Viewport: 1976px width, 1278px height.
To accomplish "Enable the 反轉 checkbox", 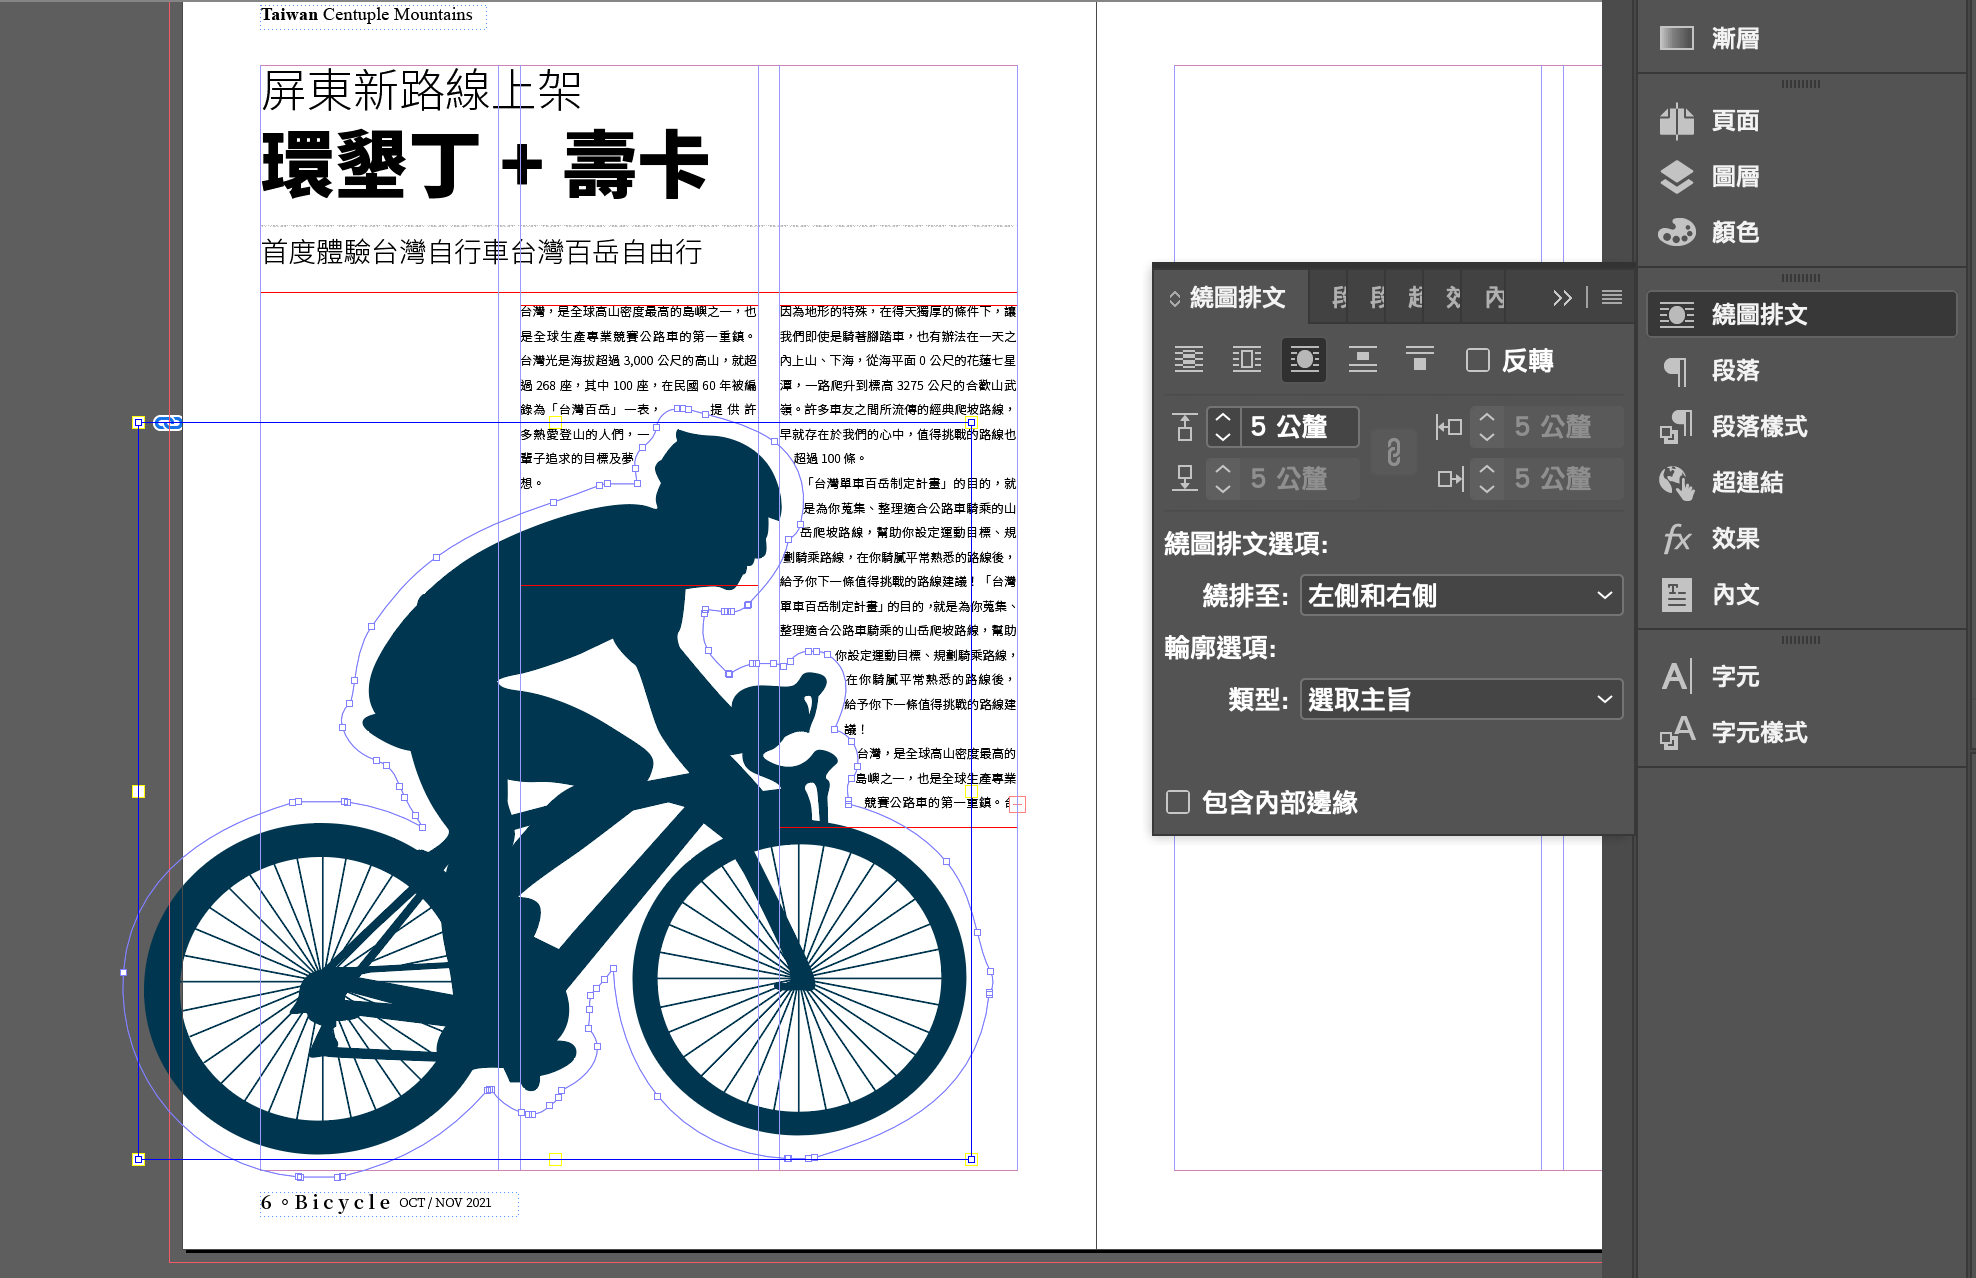I will pyautogui.click(x=1478, y=360).
